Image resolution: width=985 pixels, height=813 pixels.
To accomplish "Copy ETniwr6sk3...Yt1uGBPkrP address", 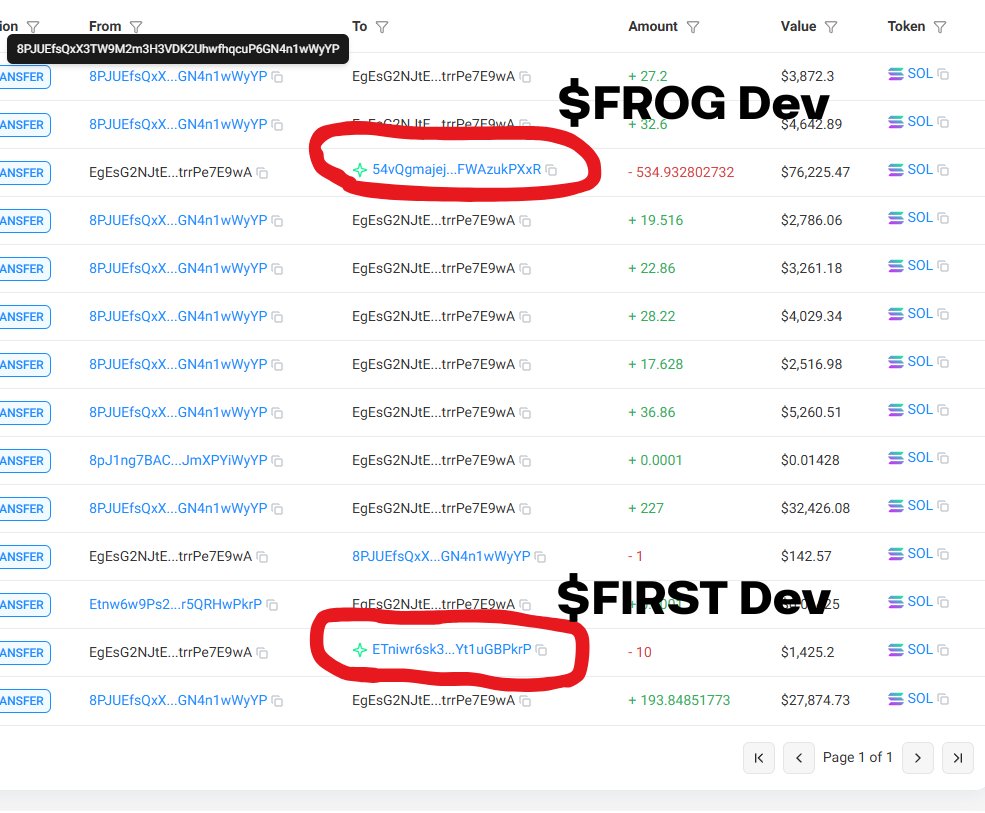I will click(541, 650).
